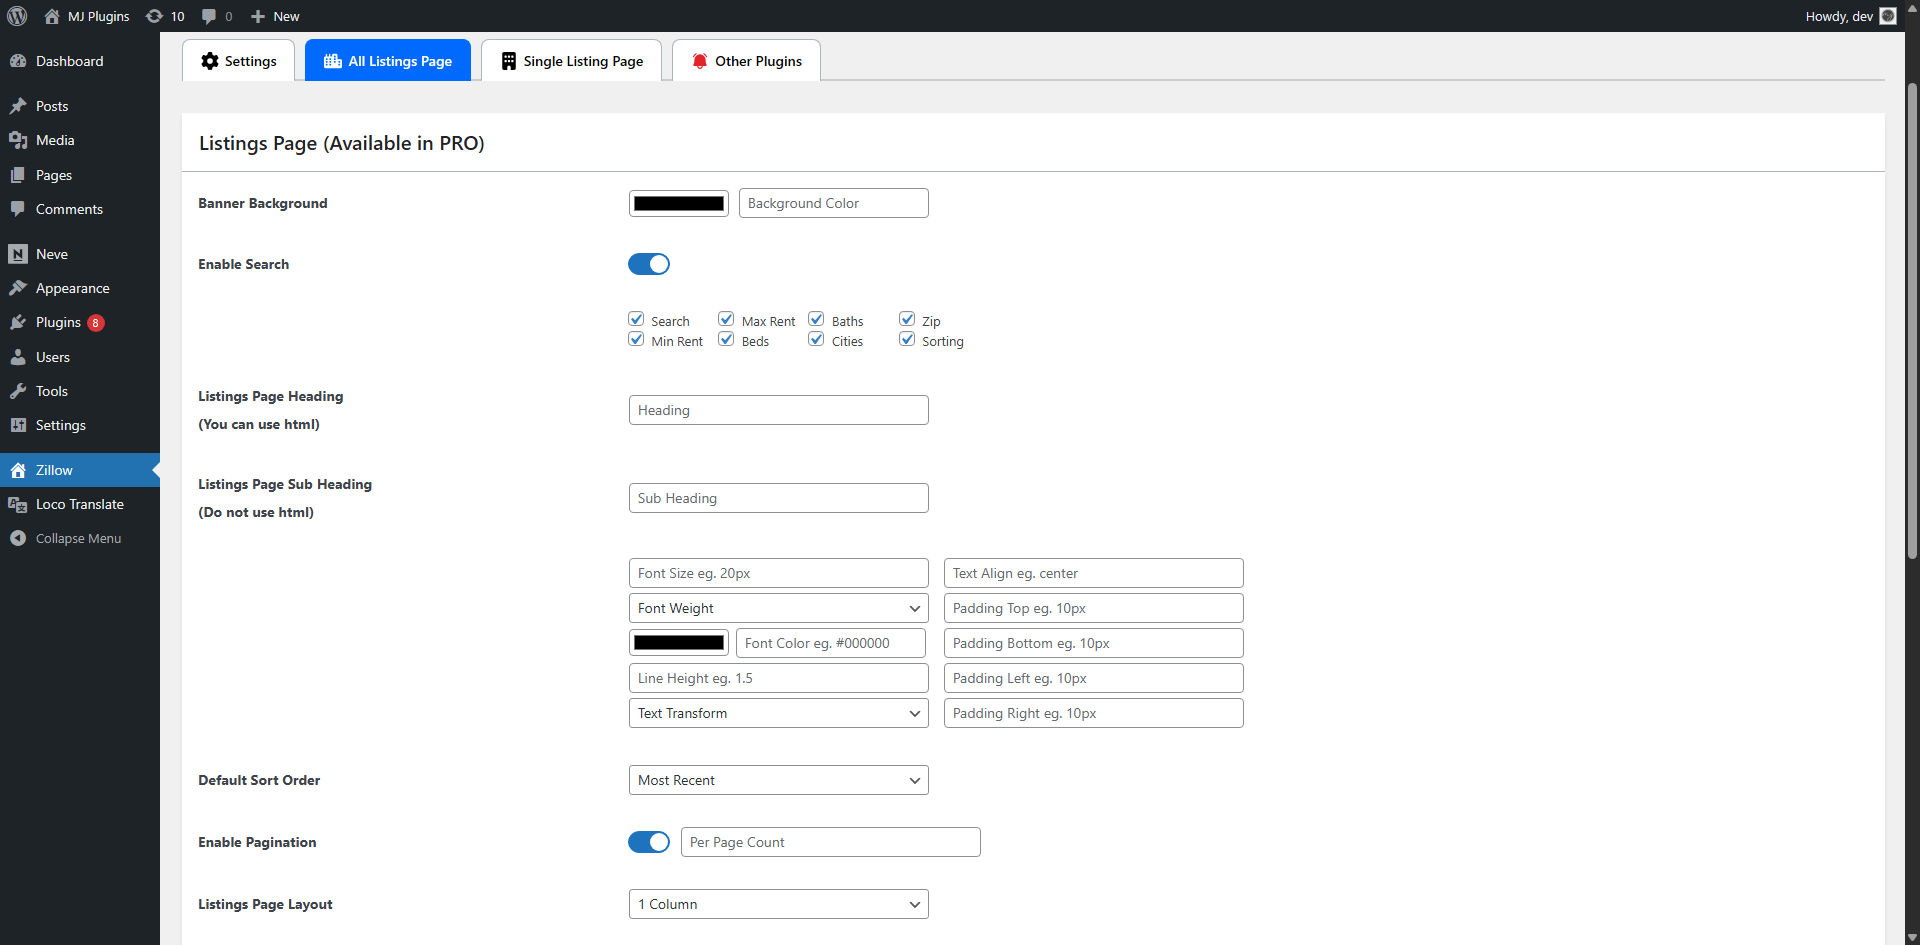Click the Banner Background black color swatch
The height and width of the screenshot is (945, 1920).
click(x=678, y=203)
